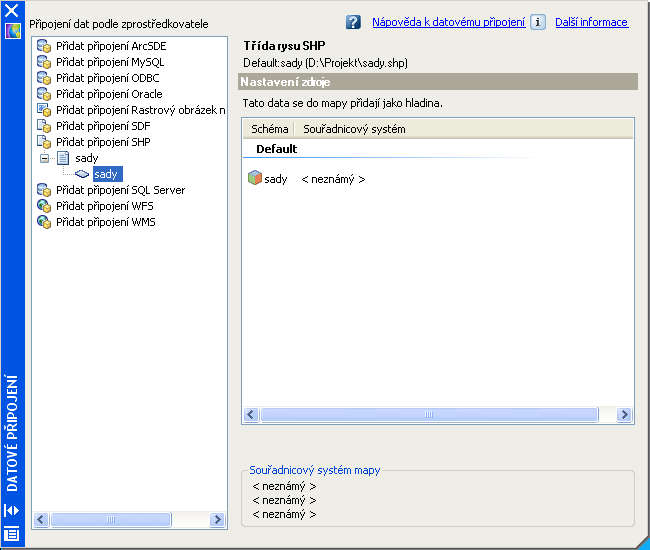Click the Souřadnicový systém column header
Image resolution: width=650 pixels, height=550 pixels.
pyautogui.click(x=354, y=129)
